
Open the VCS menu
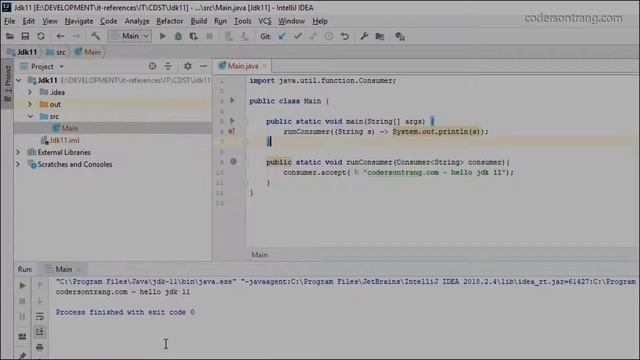coord(264,21)
